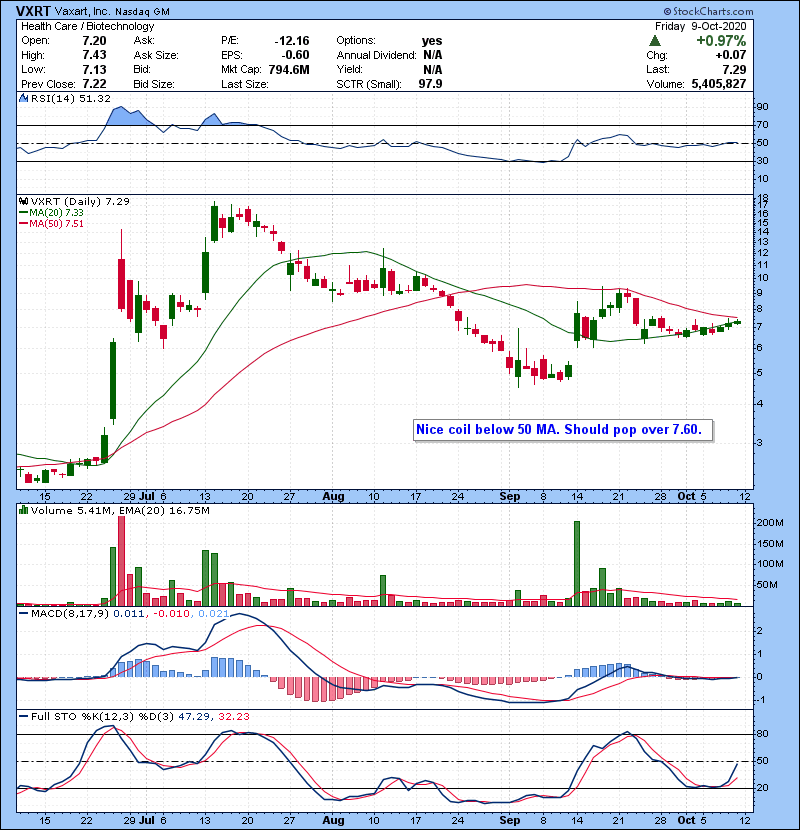
Task: Click the Annual Dividend N/A value
Action: 433,55
